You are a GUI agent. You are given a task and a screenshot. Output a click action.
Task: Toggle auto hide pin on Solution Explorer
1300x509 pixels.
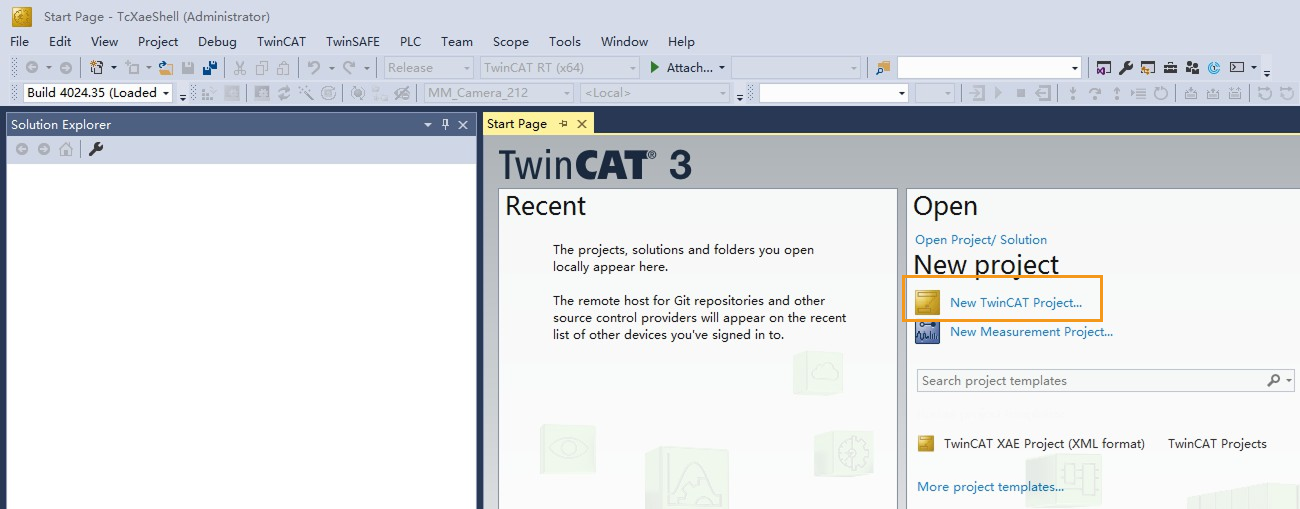coord(445,125)
